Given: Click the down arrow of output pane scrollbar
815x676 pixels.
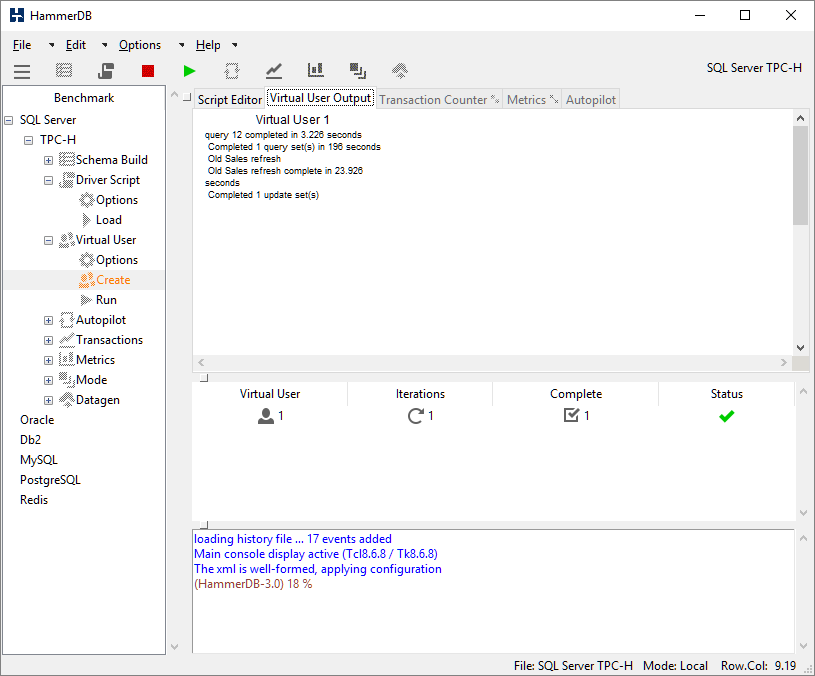Looking at the screenshot, I should click(800, 348).
